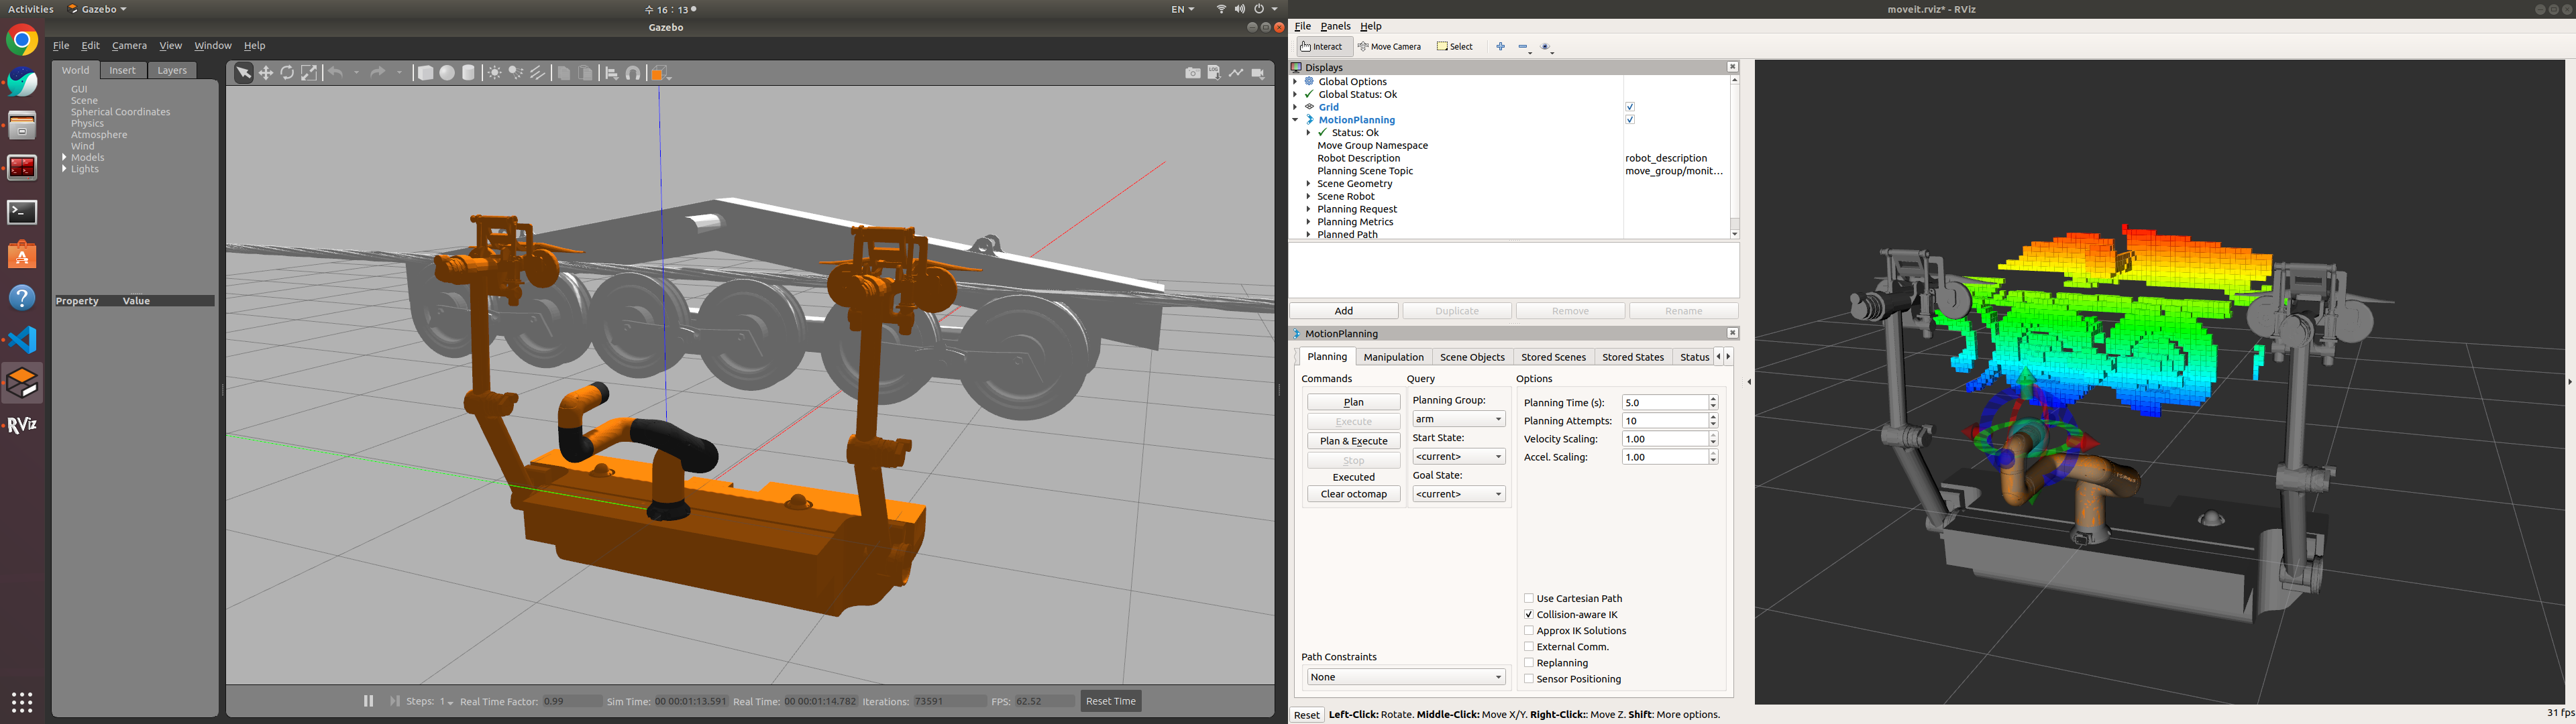Toggle the Grid display checkbox
This screenshot has height=724, width=2576.
[1630, 107]
